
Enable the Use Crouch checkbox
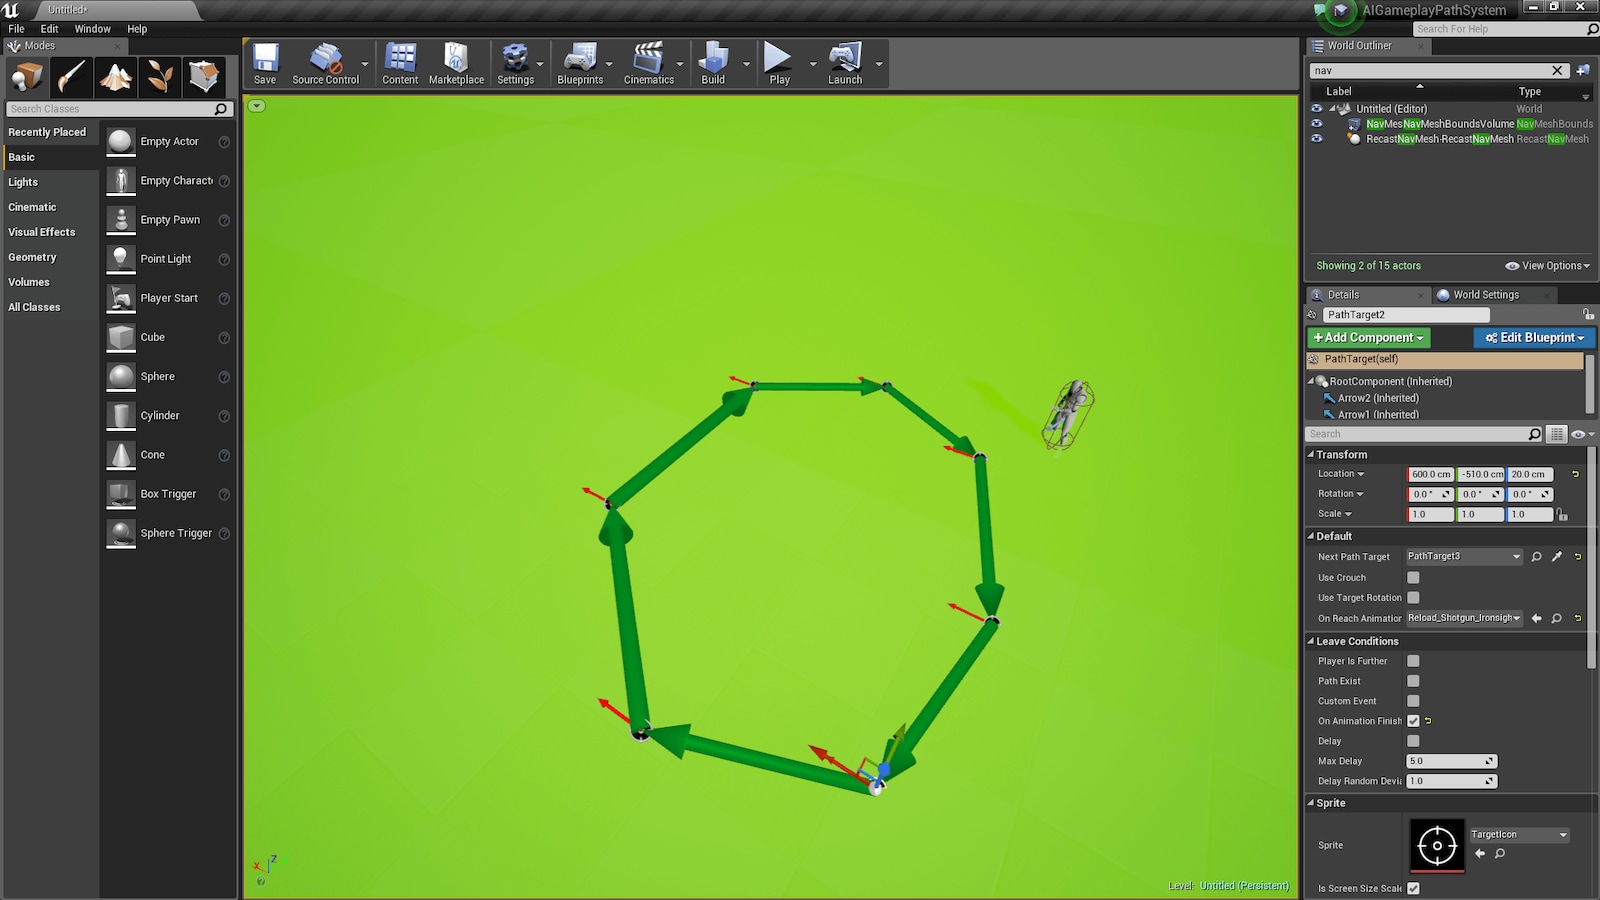(1413, 577)
